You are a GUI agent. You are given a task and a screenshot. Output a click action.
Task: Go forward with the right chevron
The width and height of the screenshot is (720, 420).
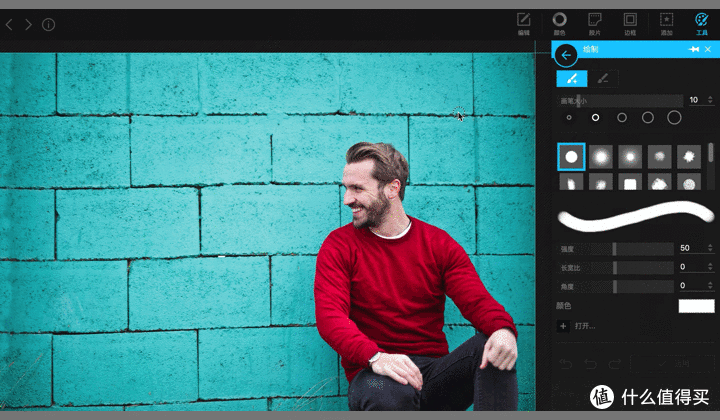pos(28,24)
